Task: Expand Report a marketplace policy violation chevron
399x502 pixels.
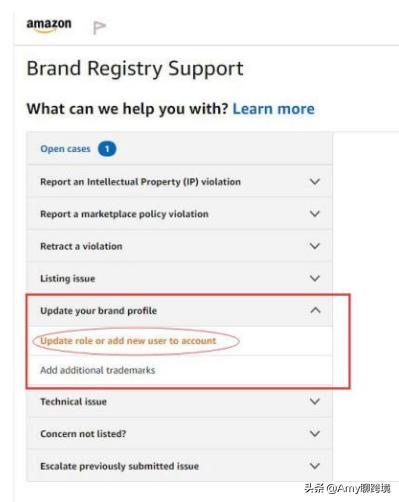Action: (315, 214)
